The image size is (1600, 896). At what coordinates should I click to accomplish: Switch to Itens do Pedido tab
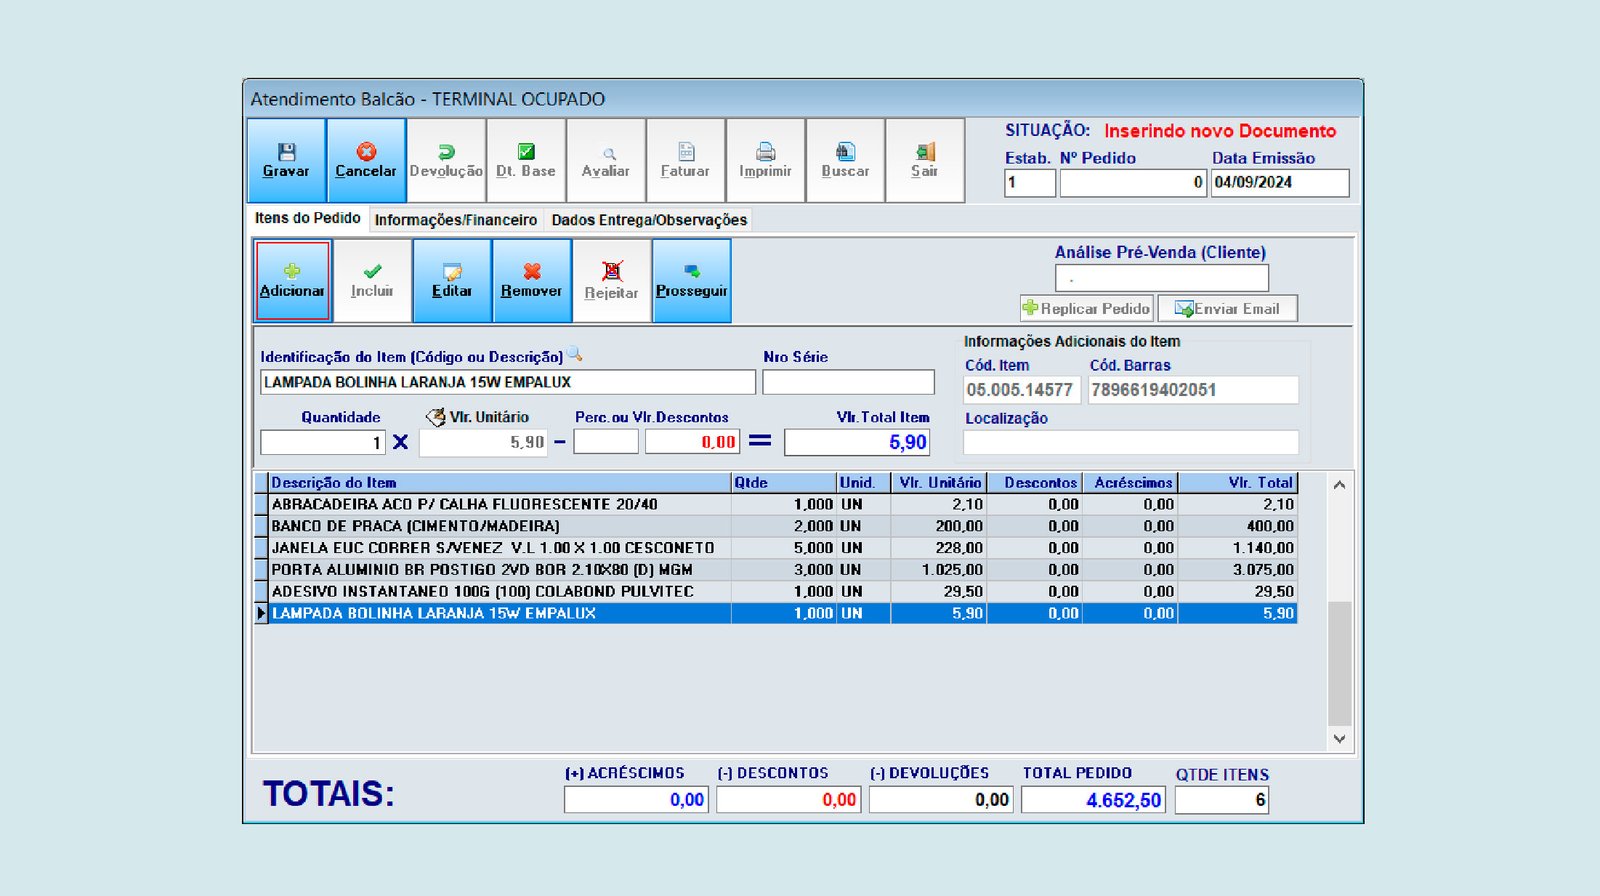(x=308, y=218)
